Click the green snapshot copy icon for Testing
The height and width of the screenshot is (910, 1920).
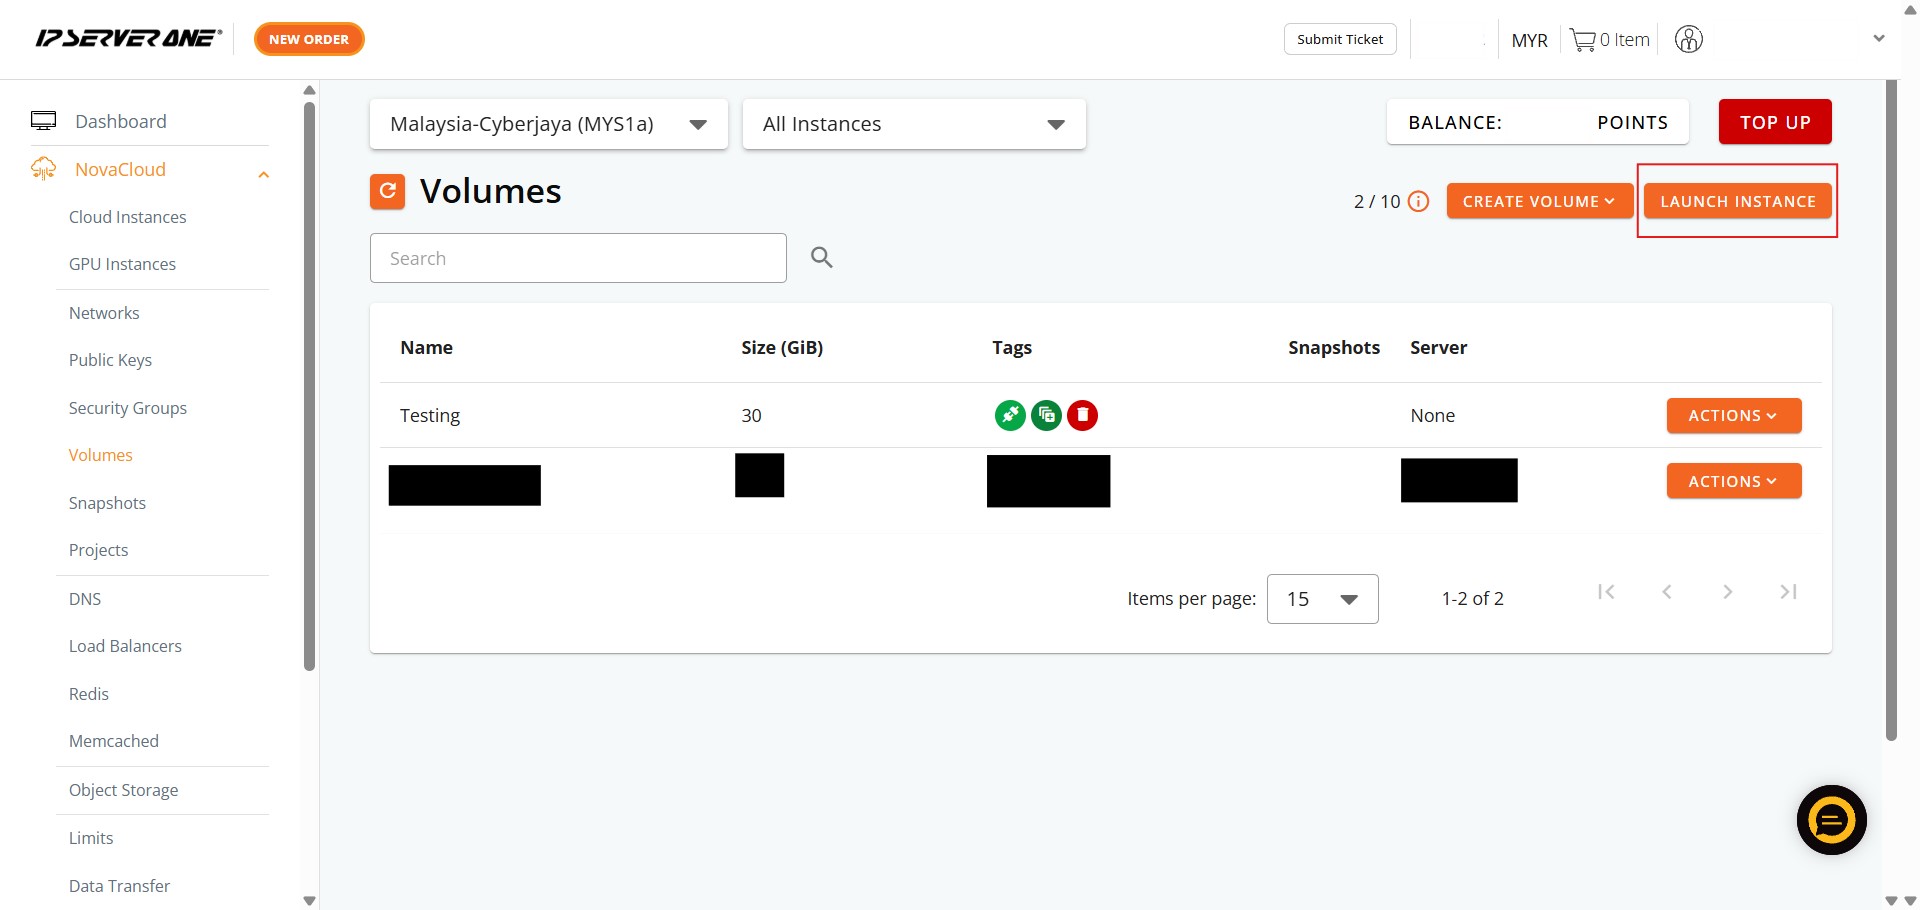(1046, 415)
